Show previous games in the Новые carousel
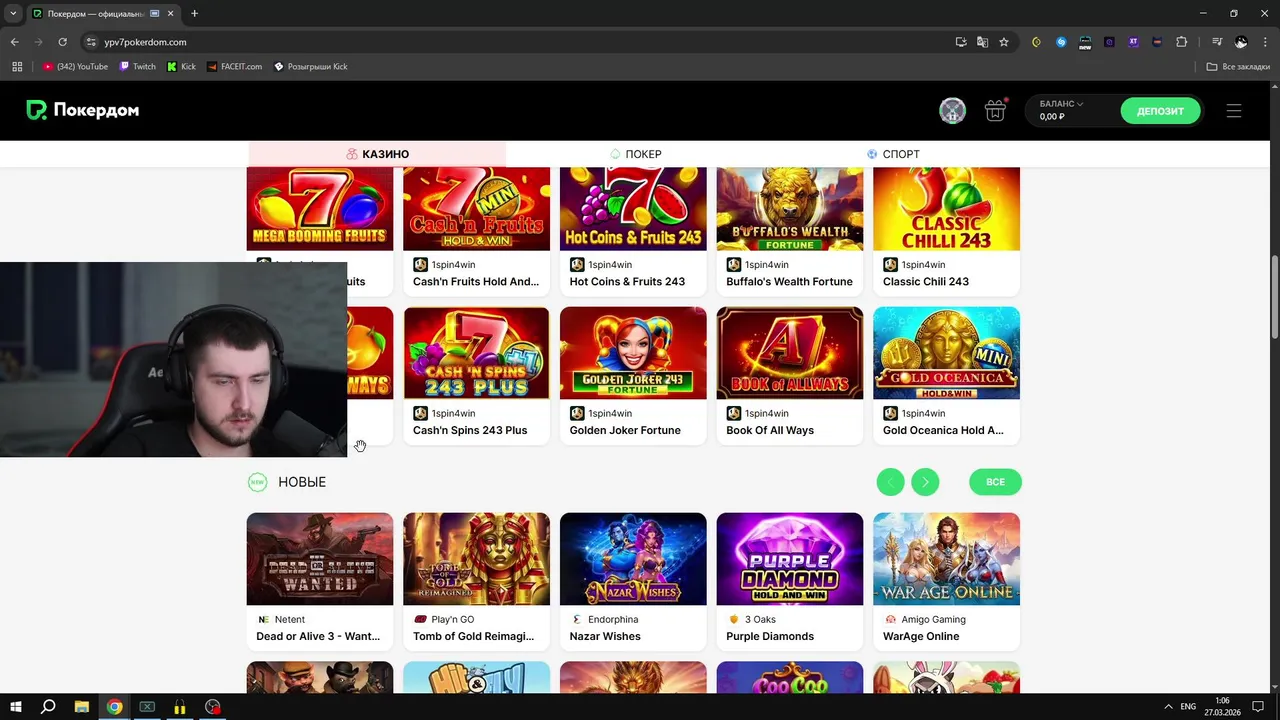This screenshot has width=1280, height=720. pos(890,482)
